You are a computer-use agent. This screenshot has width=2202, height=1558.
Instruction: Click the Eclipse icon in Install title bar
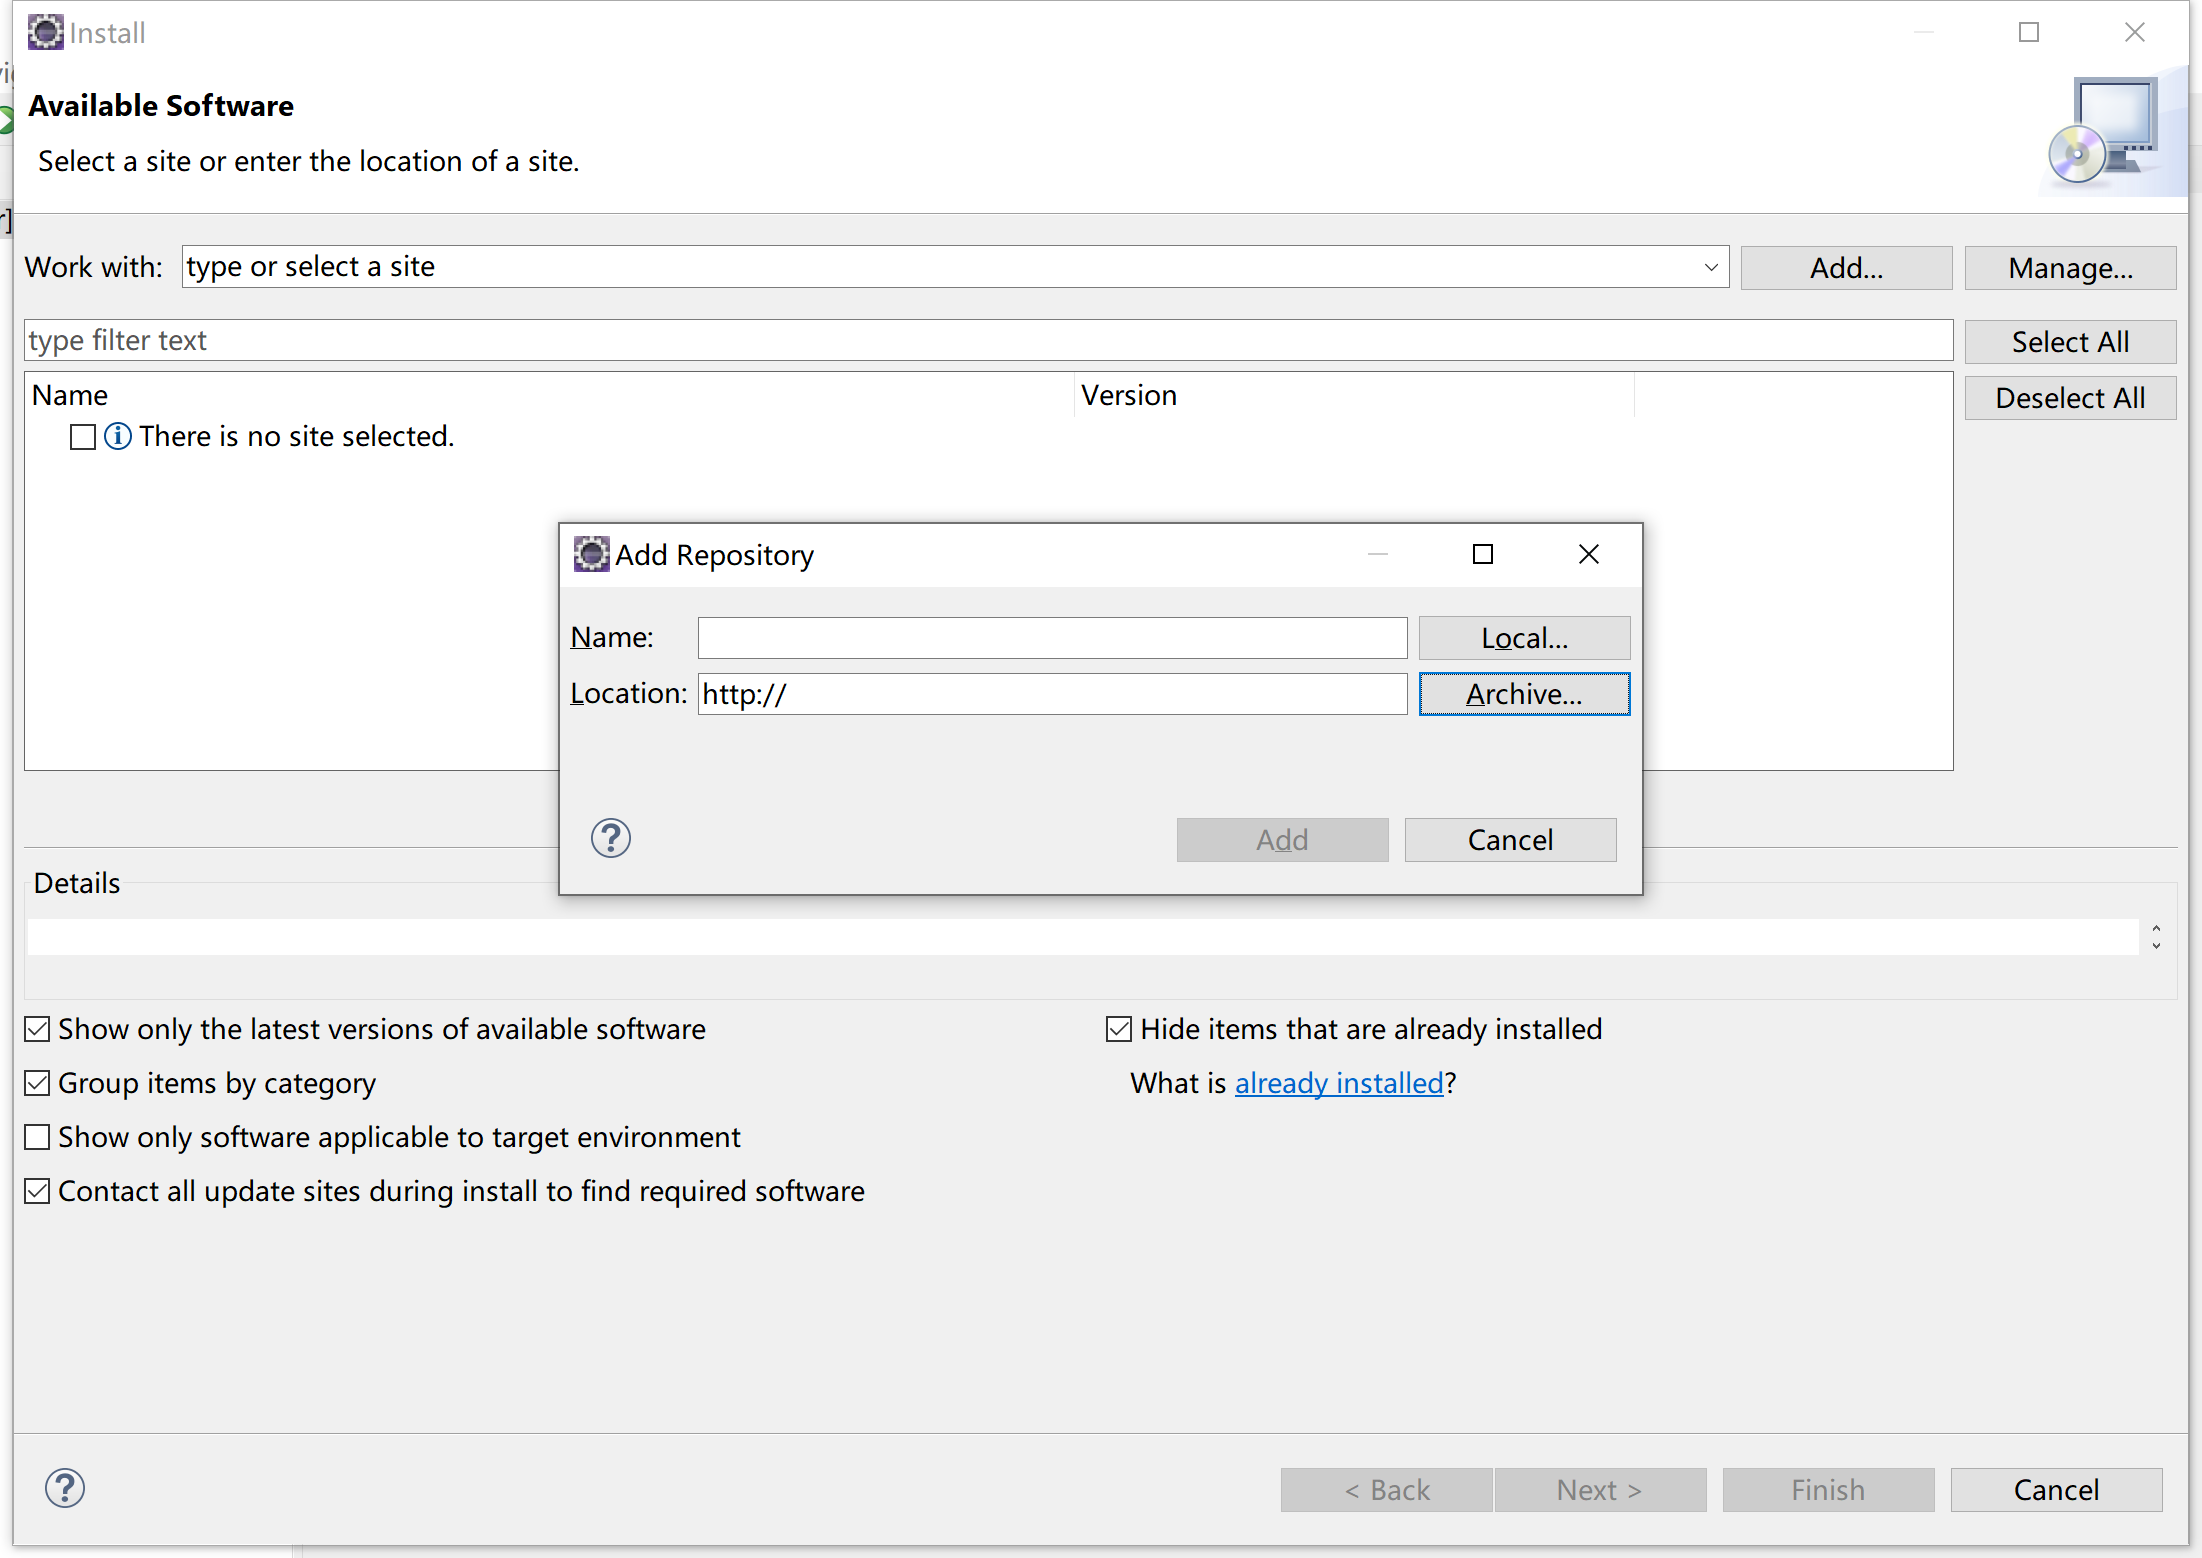click(x=45, y=32)
